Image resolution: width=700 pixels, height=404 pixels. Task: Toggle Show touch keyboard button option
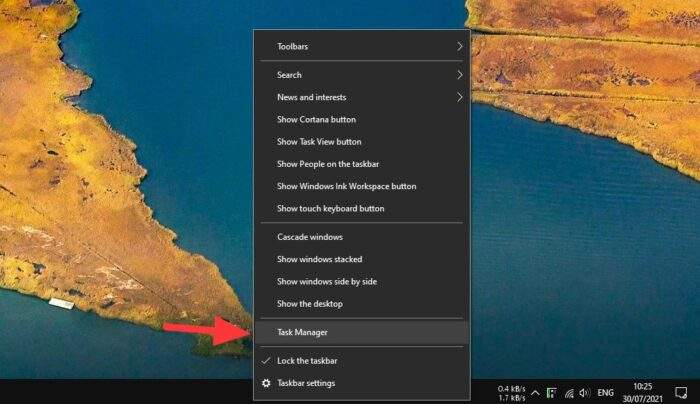tap(362, 208)
